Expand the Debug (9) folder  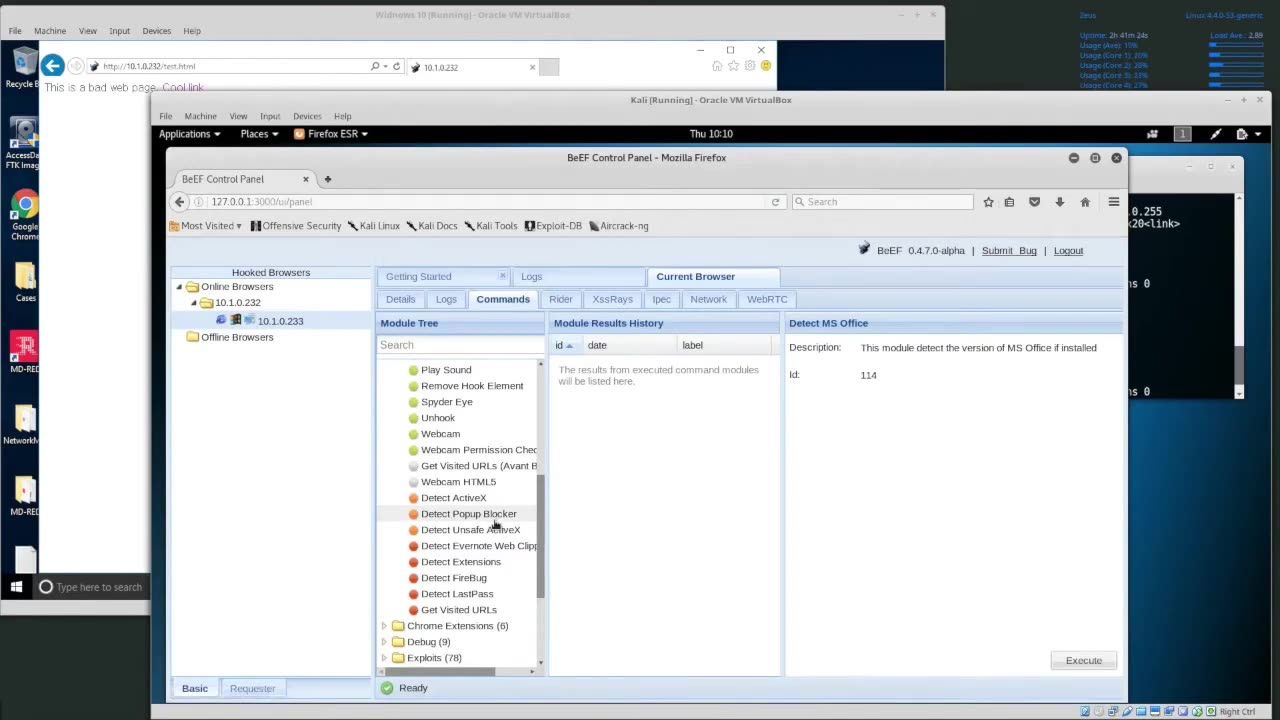pyautogui.click(x=384, y=642)
